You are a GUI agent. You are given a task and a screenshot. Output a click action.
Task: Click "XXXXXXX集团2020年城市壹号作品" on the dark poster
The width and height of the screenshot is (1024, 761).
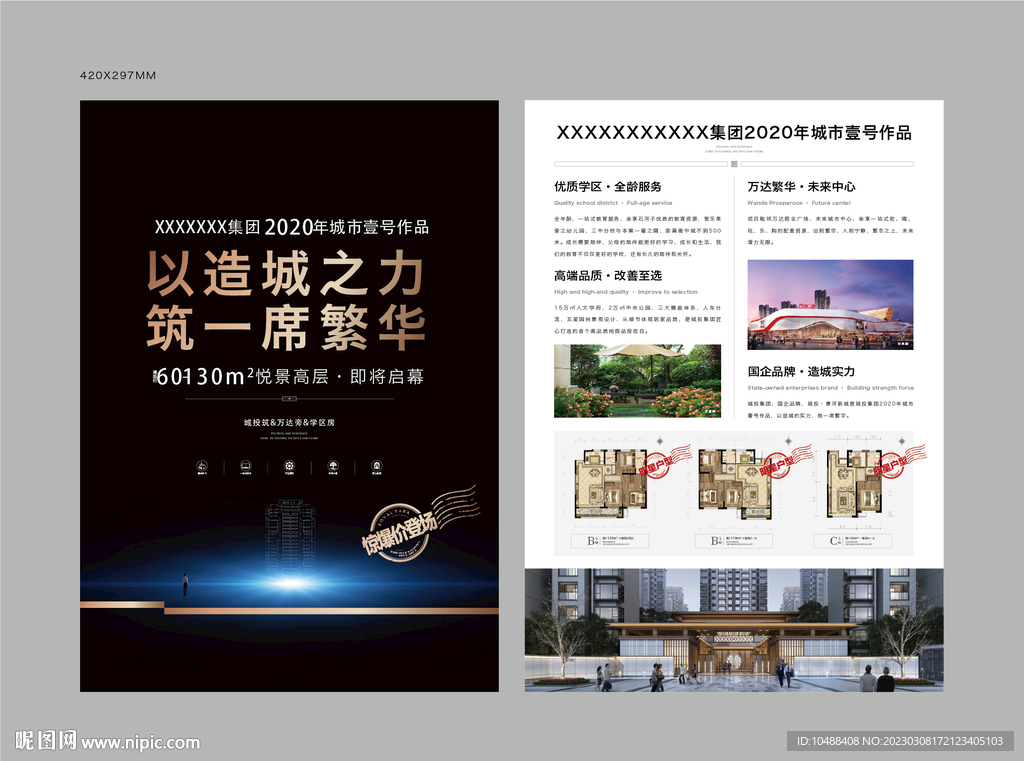(291, 227)
